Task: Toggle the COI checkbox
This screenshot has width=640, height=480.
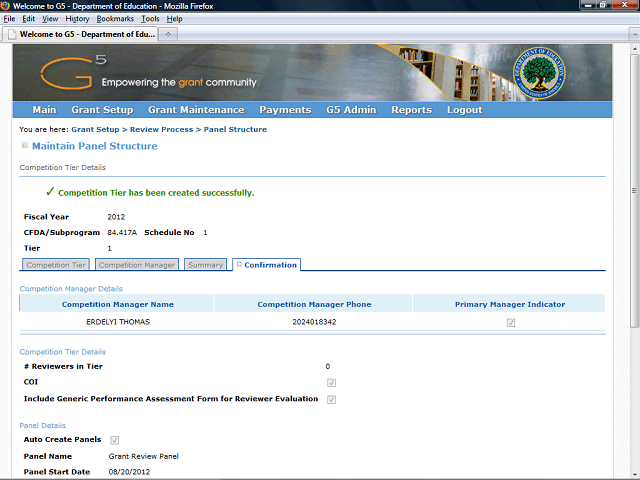Action: pyautogui.click(x=331, y=382)
